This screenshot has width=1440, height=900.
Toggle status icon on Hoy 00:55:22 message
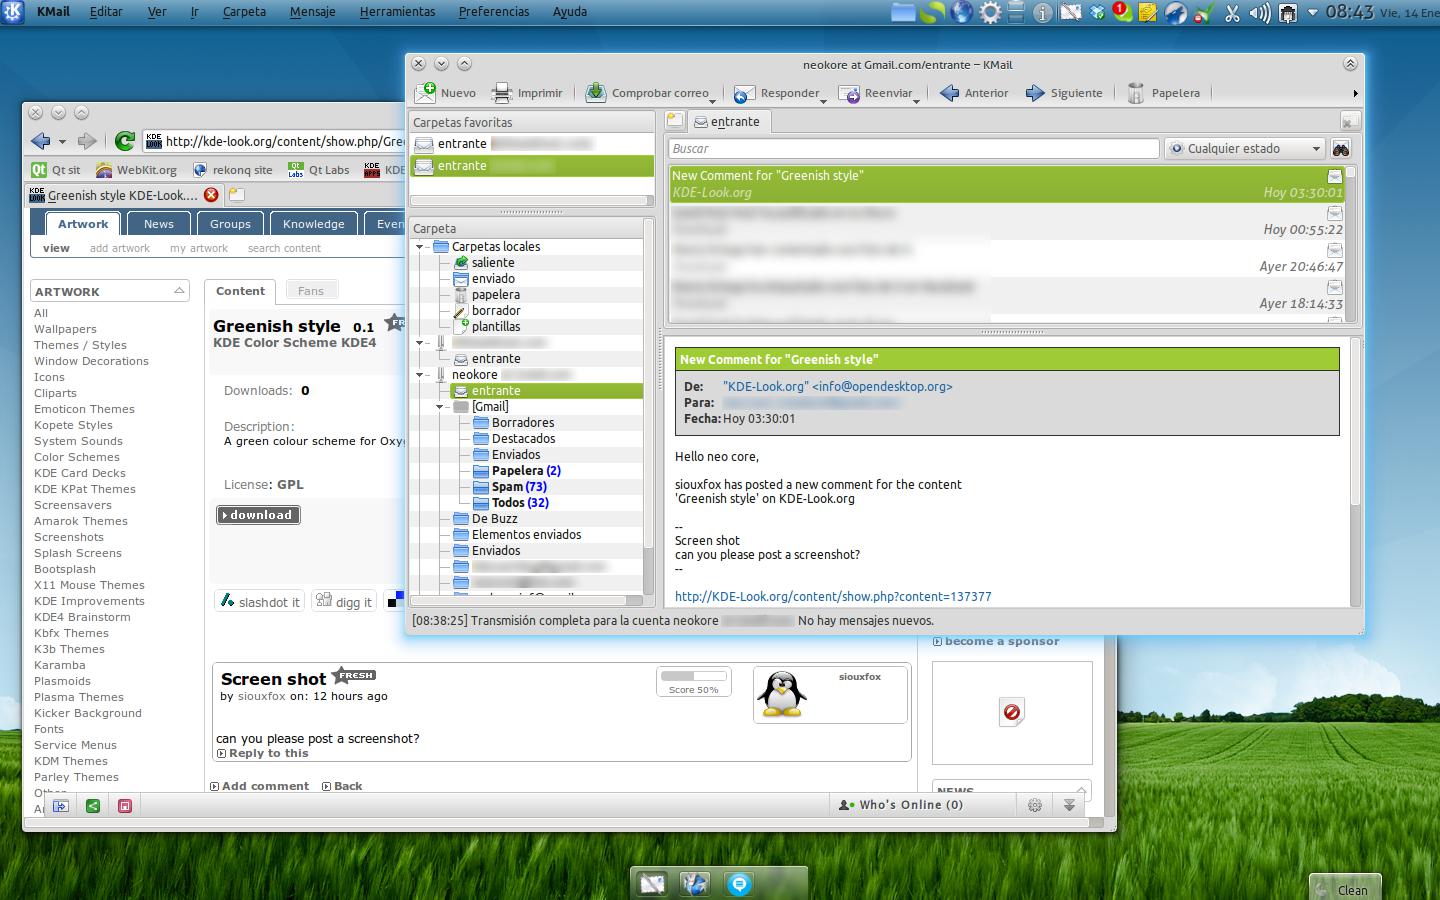click(1334, 213)
